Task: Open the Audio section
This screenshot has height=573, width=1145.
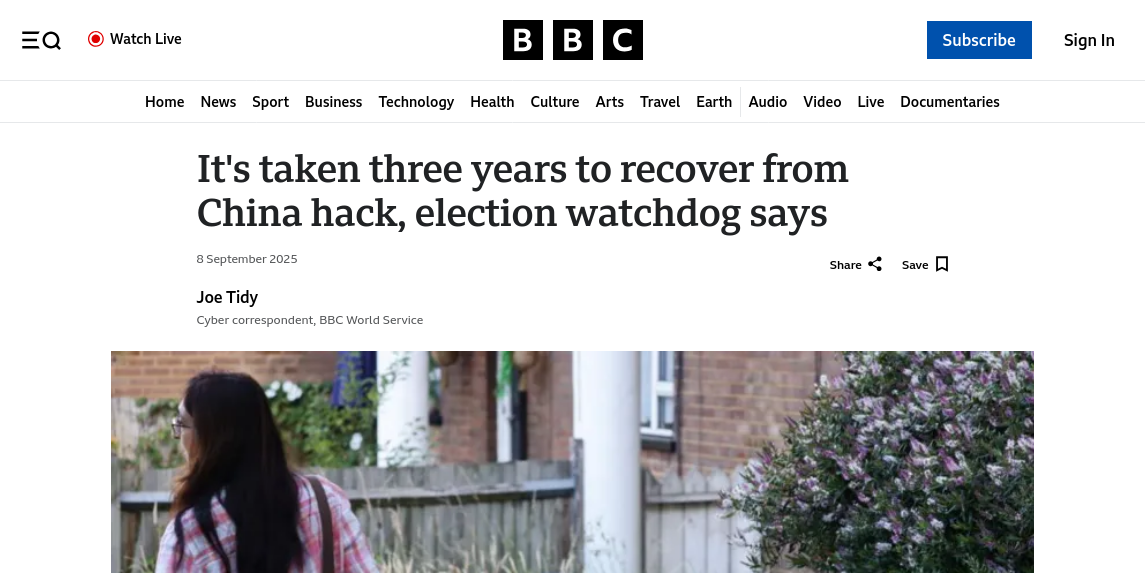Action: click(x=767, y=102)
